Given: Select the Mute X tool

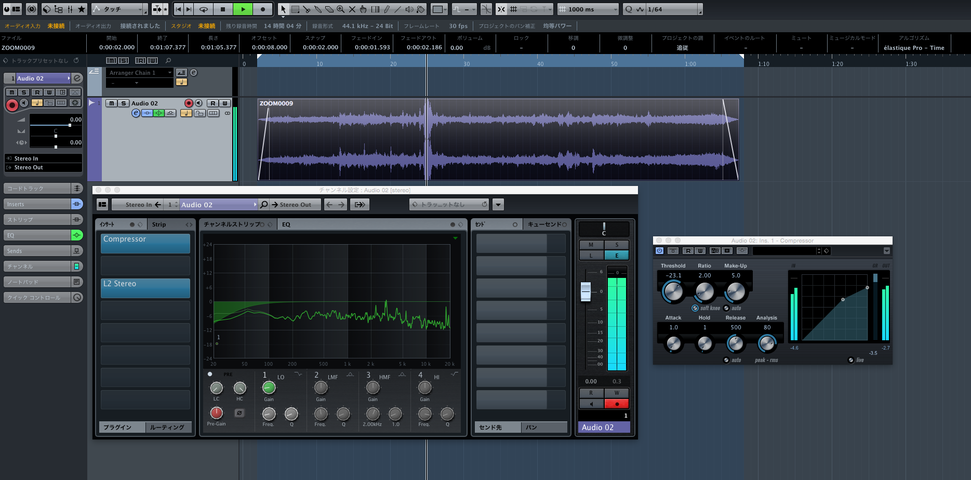Looking at the screenshot, I should [x=352, y=9].
